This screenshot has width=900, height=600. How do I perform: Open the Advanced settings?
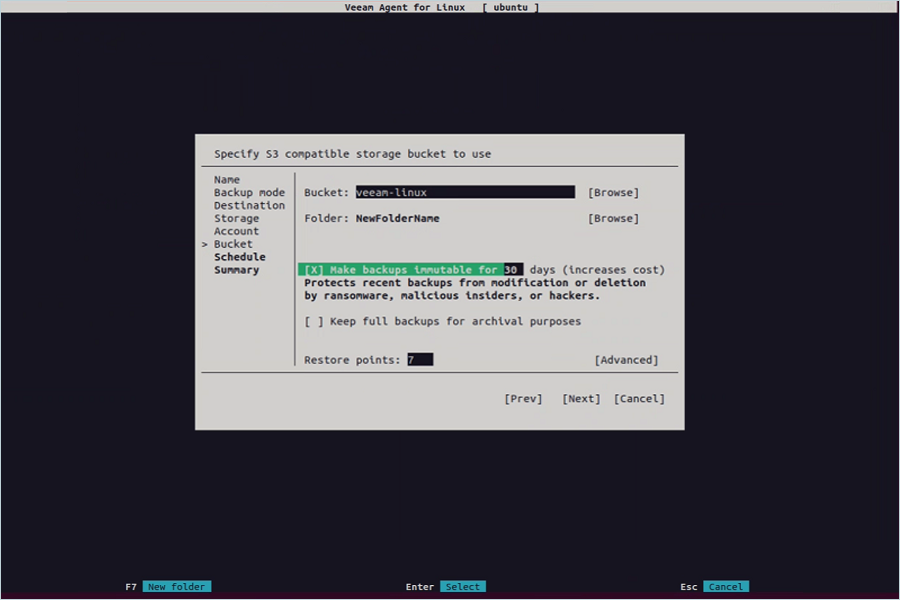coord(626,360)
